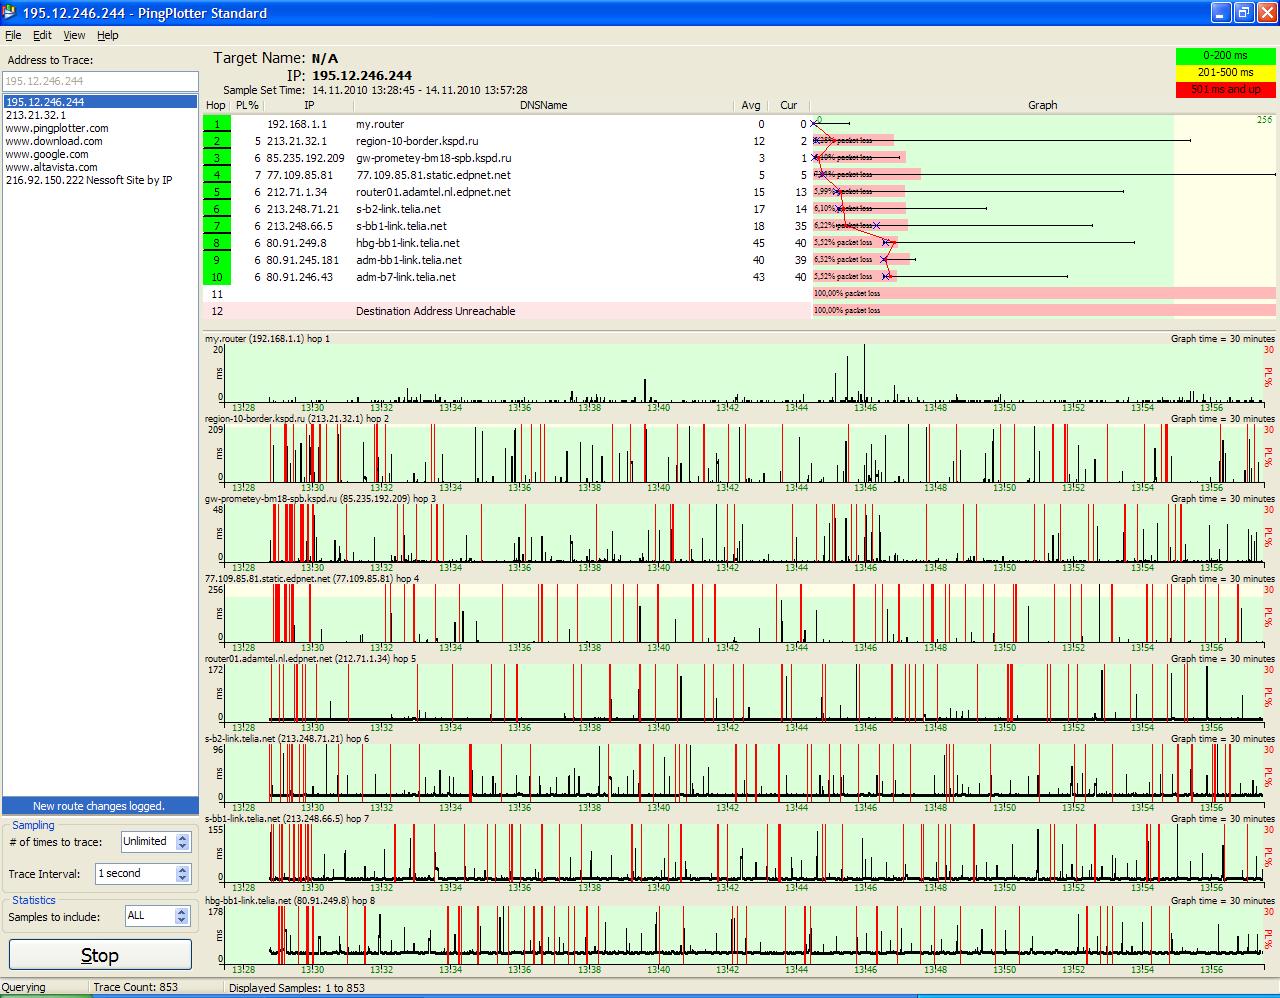1280x998 pixels.
Task: Click the gw-prometey-bm18-spb hop 3 time graph
Action: pos(742,533)
